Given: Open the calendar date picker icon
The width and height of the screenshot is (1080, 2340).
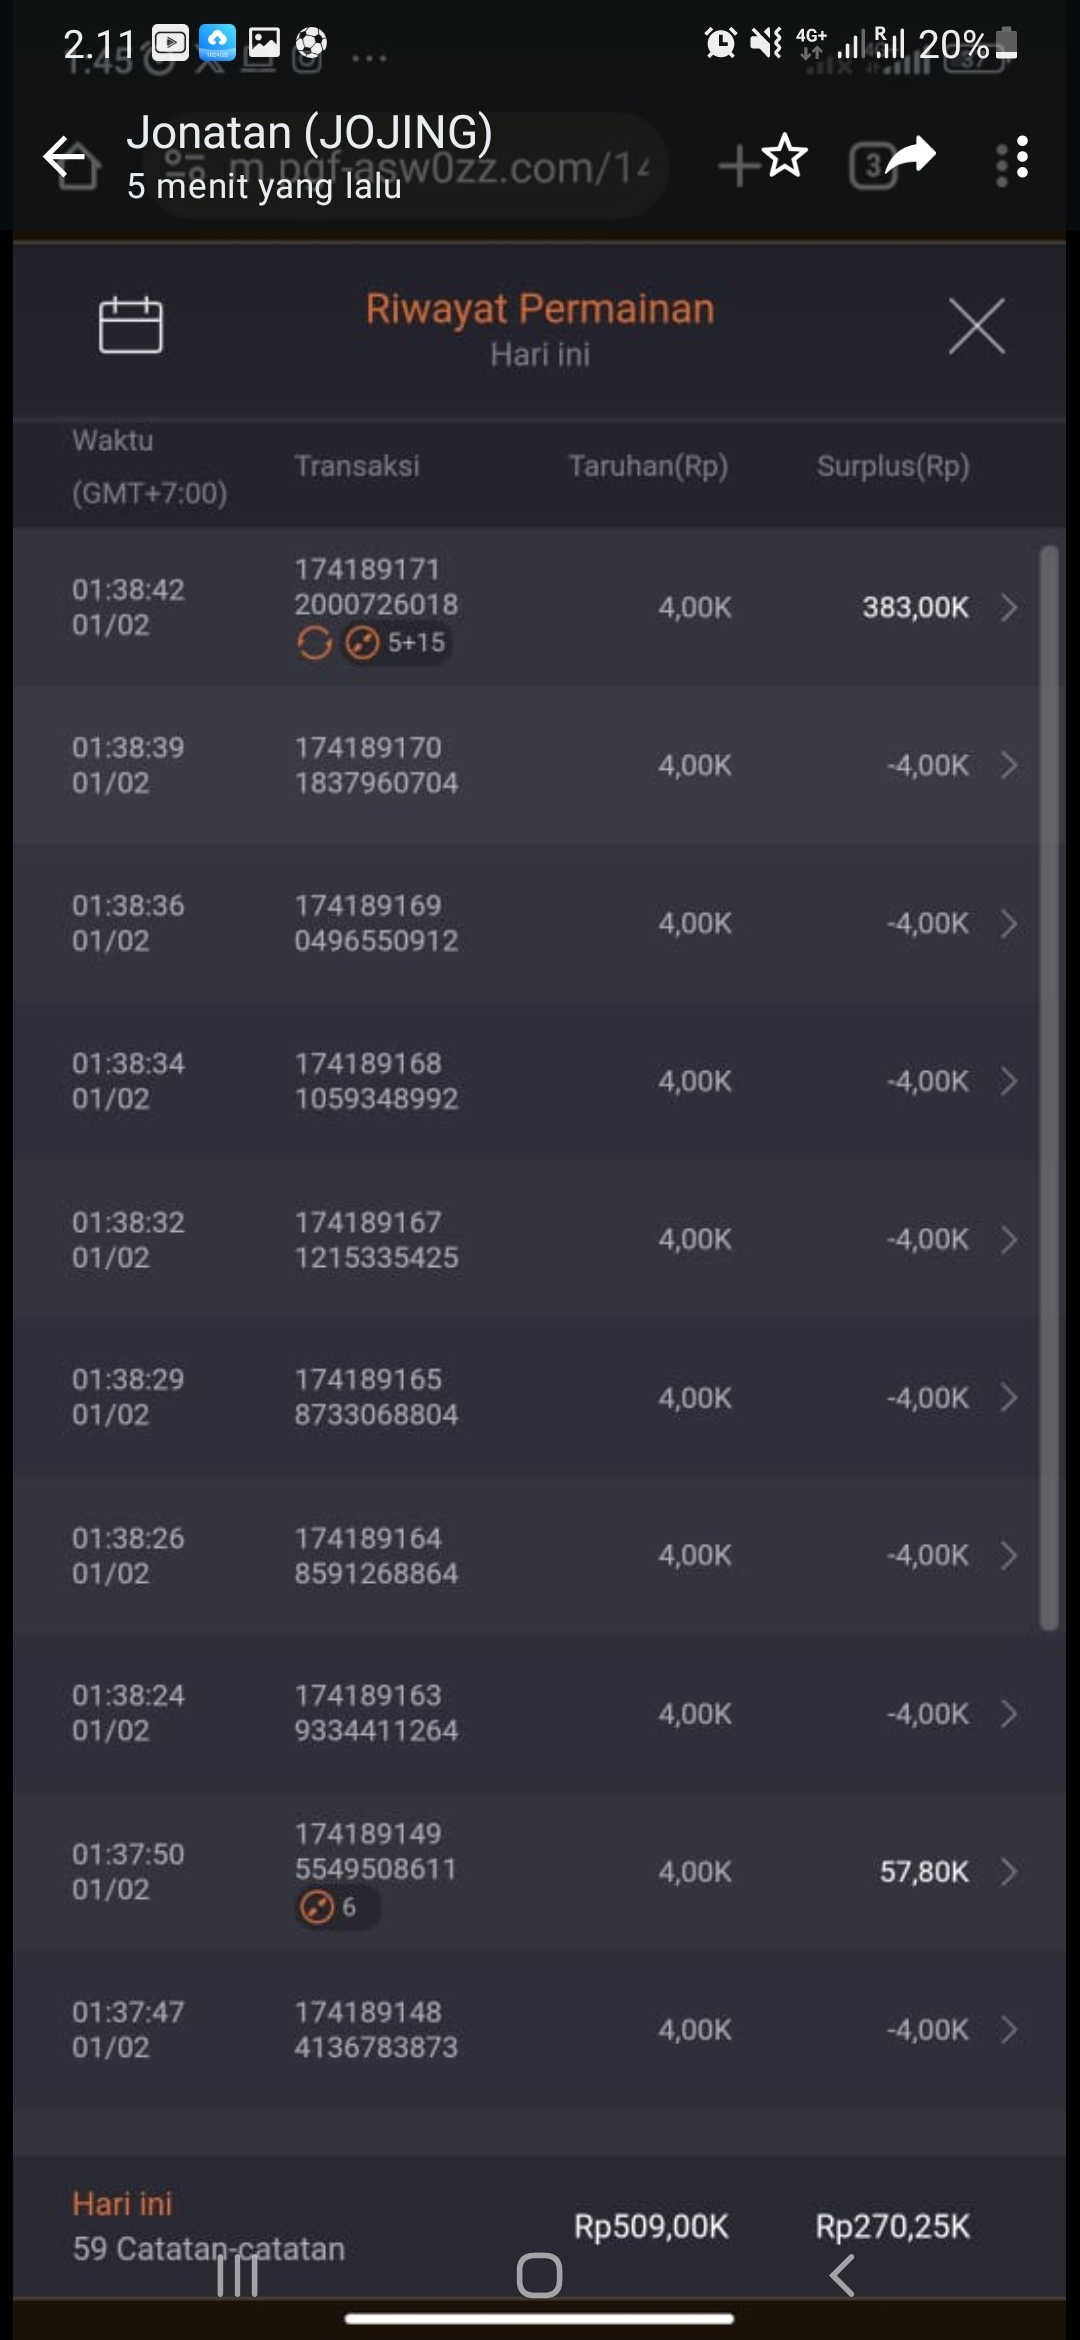Looking at the screenshot, I should [x=130, y=325].
